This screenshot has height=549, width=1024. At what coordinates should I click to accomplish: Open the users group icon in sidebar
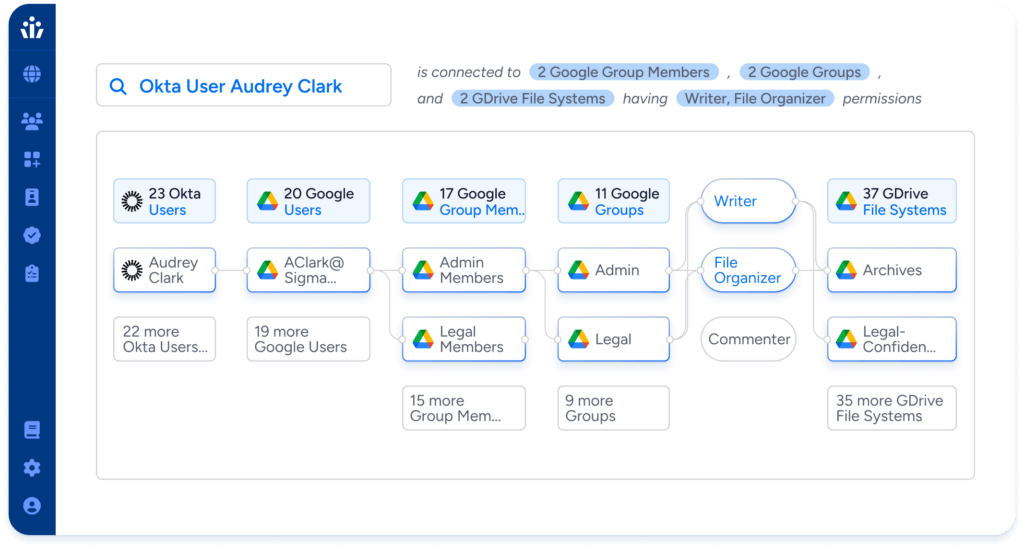[32, 122]
